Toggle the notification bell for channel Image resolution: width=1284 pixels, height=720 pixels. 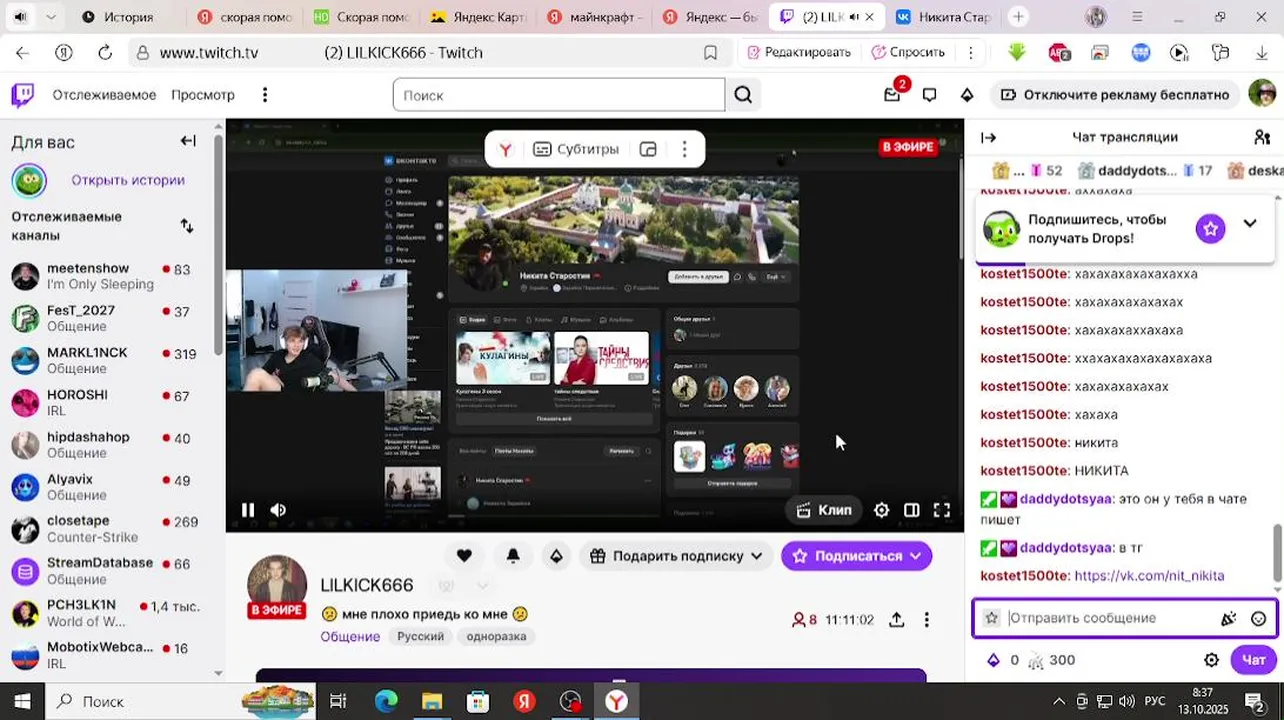[513, 556]
